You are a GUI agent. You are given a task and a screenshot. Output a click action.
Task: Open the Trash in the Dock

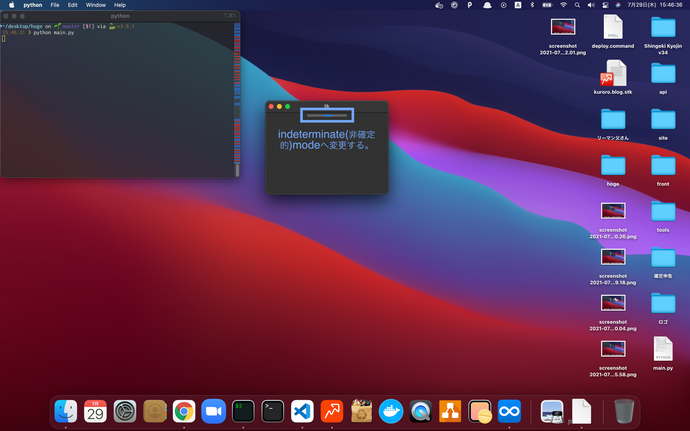click(x=624, y=411)
